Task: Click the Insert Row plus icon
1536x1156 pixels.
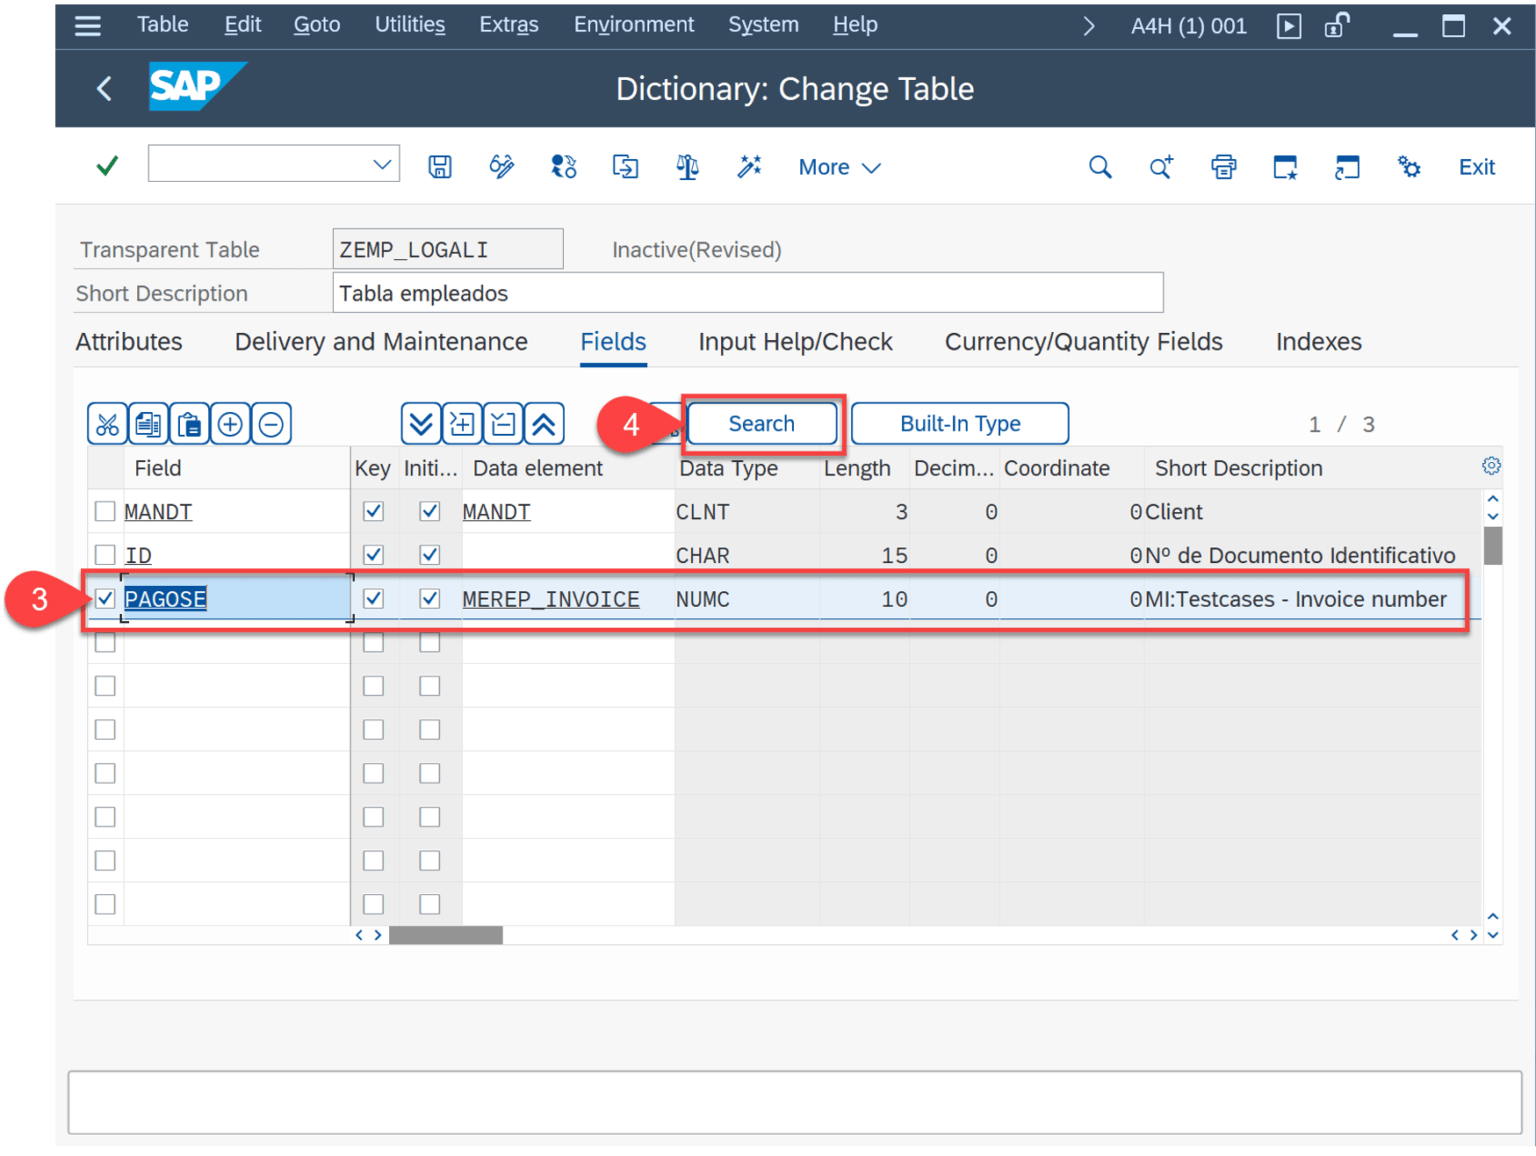Action: [x=230, y=424]
